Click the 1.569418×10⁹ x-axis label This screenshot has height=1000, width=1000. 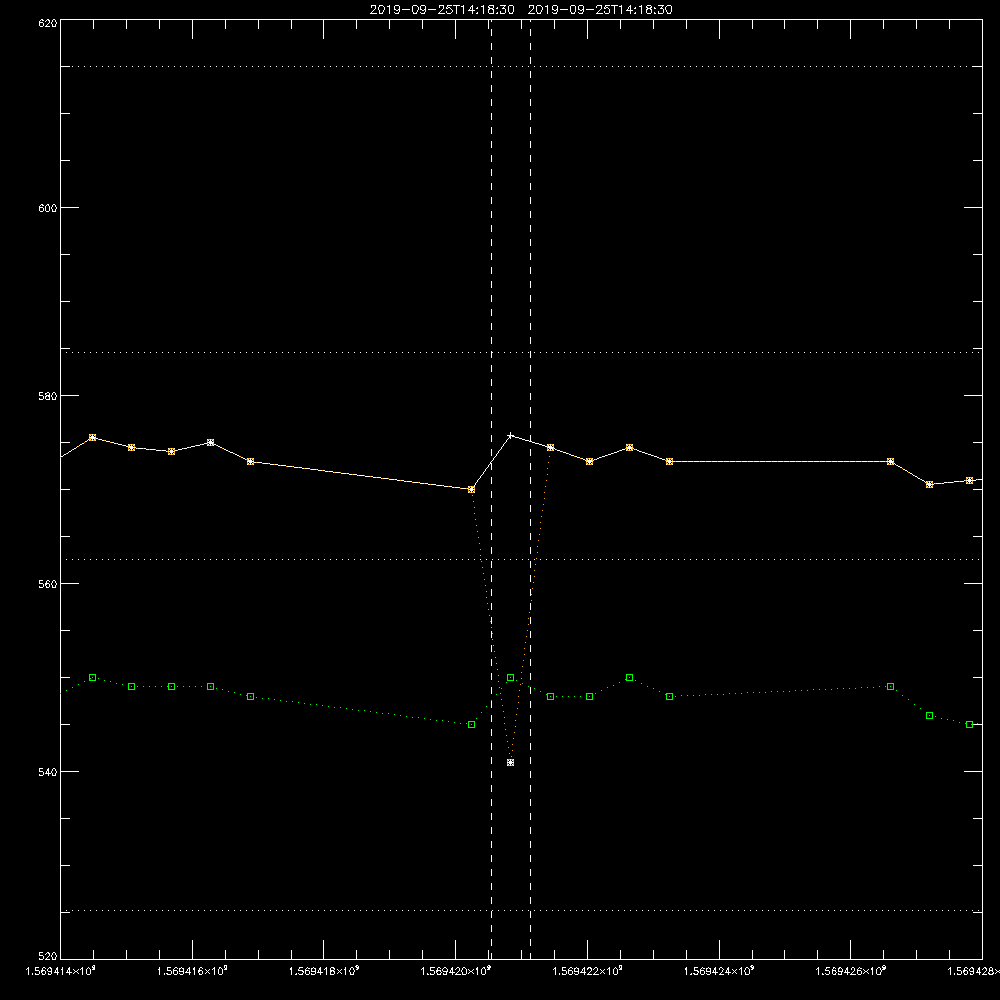(324, 971)
